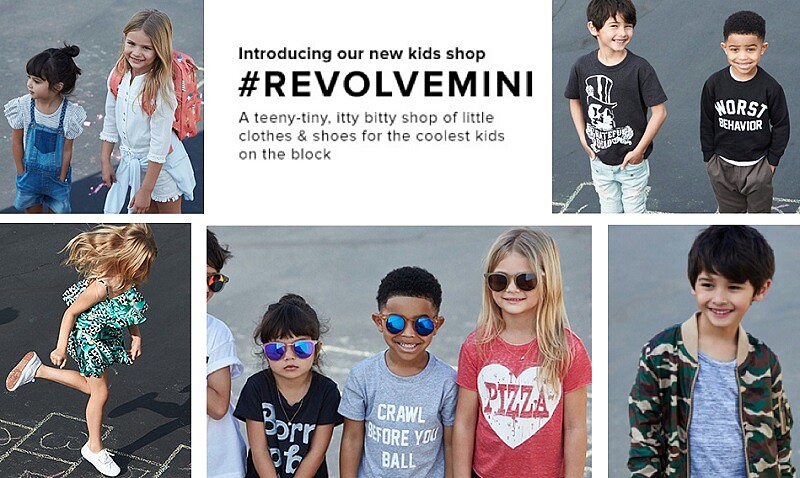
Task: Click the blue mirrored round sunglasses
Action: 410,325
